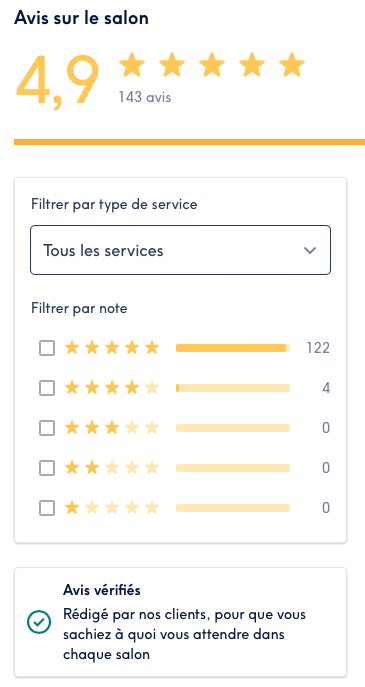365x687 pixels.
Task: Tick the one-star rating filter checkbox
Action: [47, 508]
